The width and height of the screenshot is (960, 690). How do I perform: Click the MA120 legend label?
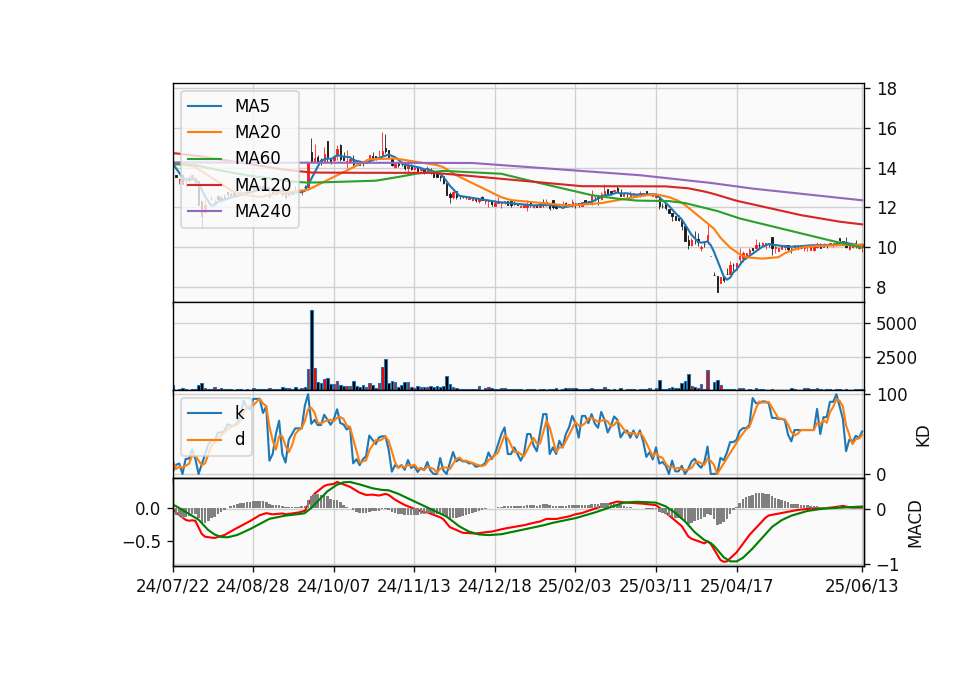point(263,184)
